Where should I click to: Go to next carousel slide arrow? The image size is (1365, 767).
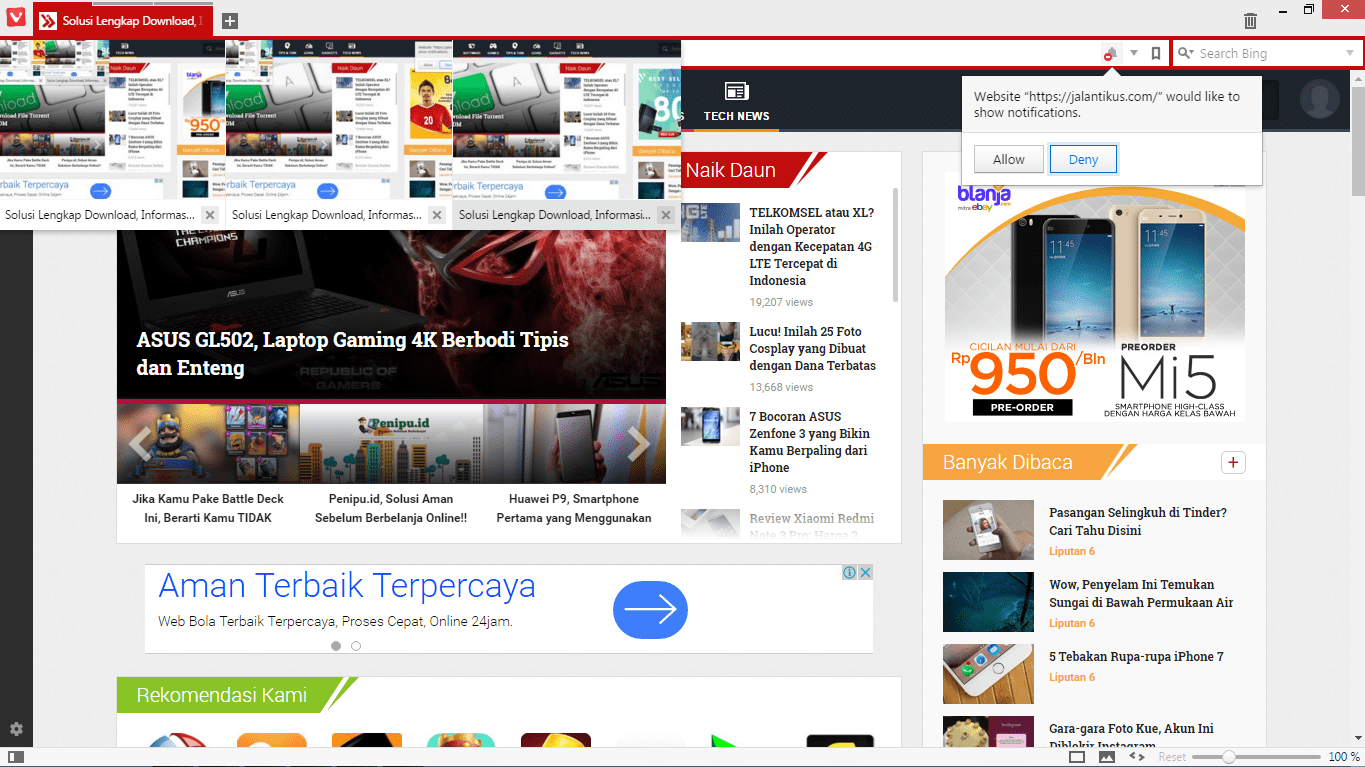pos(638,443)
